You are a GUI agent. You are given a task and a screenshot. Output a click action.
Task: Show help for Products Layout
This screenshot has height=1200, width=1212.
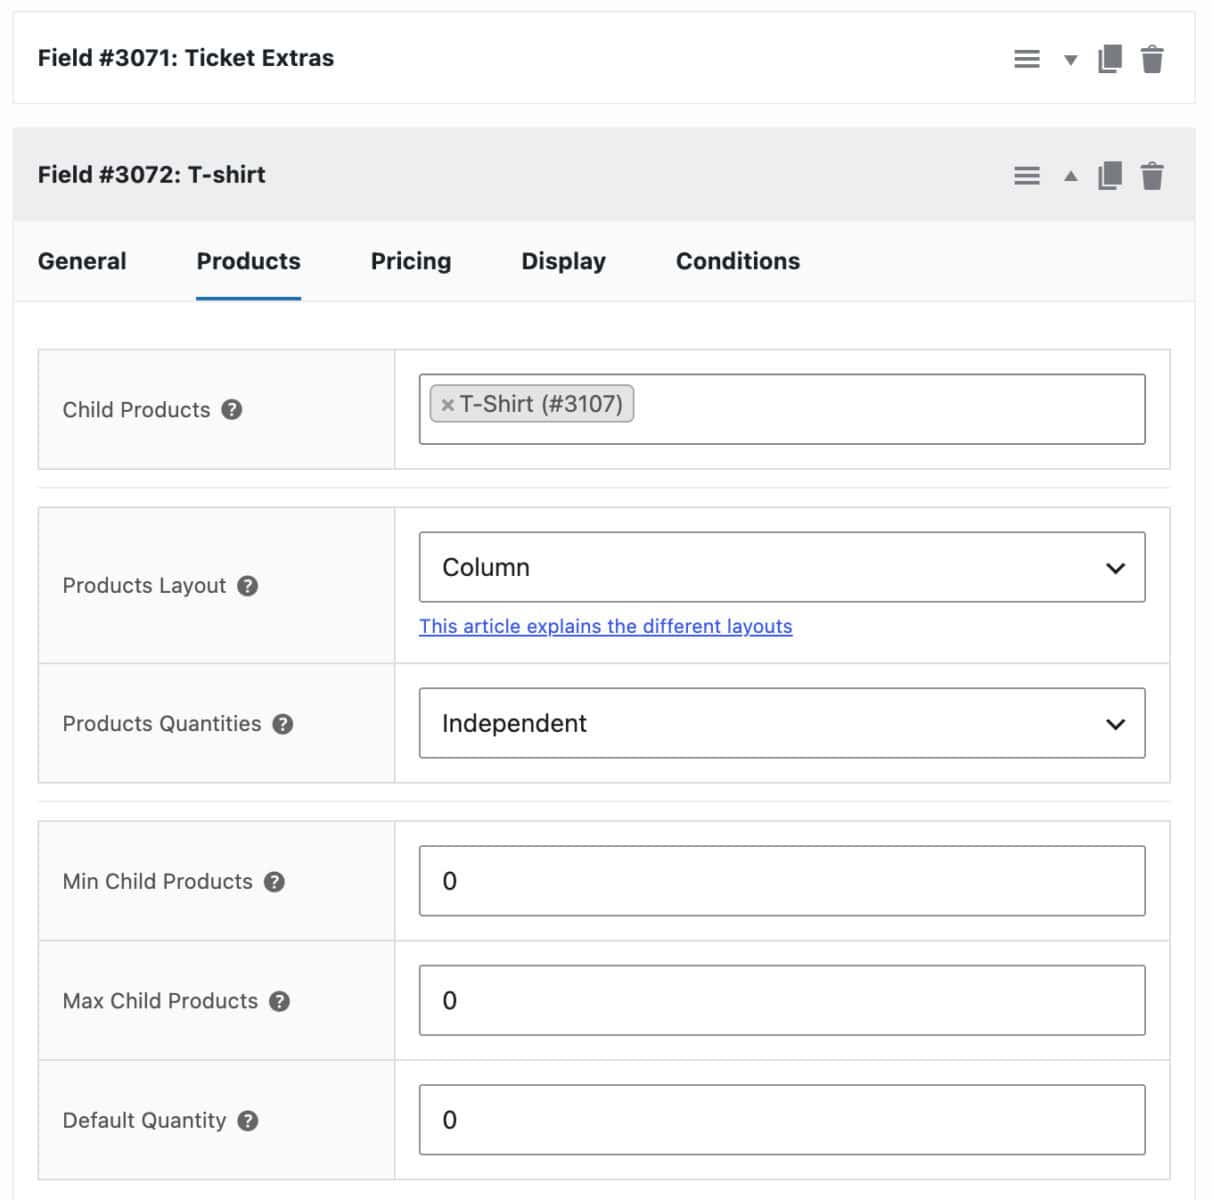248,586
